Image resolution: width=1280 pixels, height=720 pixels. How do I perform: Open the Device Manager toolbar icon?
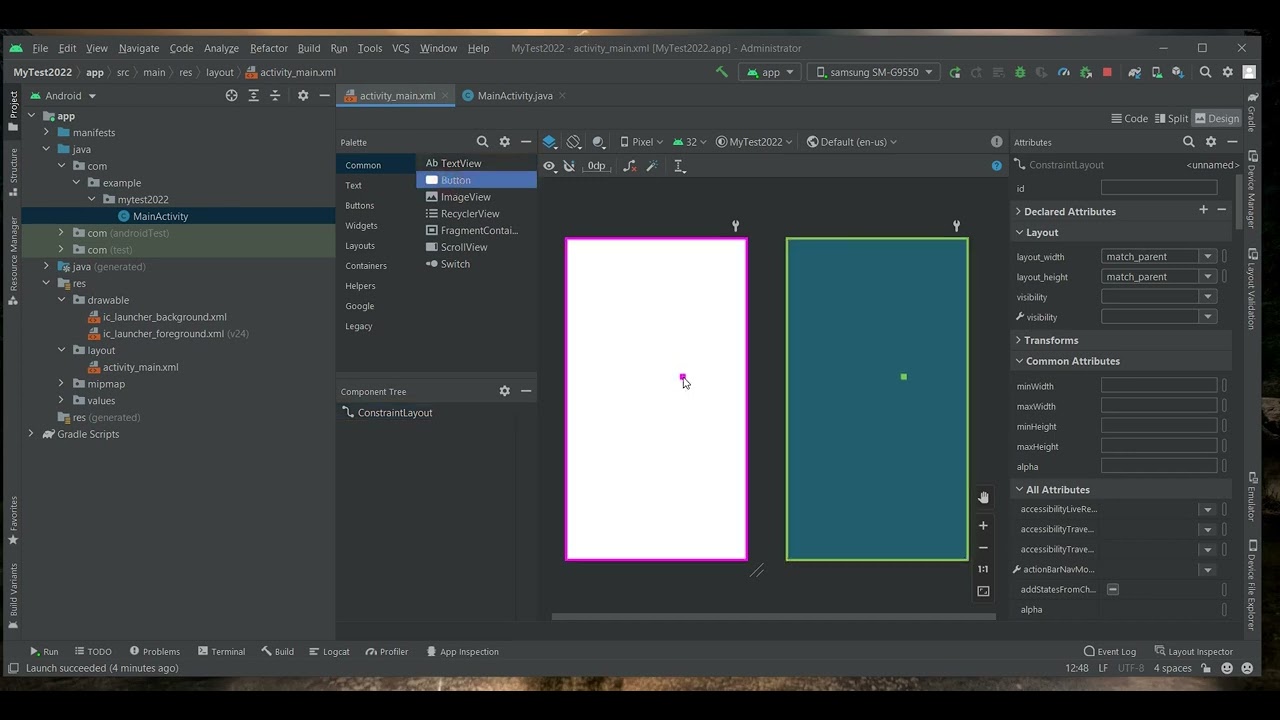click(1157, 72)
